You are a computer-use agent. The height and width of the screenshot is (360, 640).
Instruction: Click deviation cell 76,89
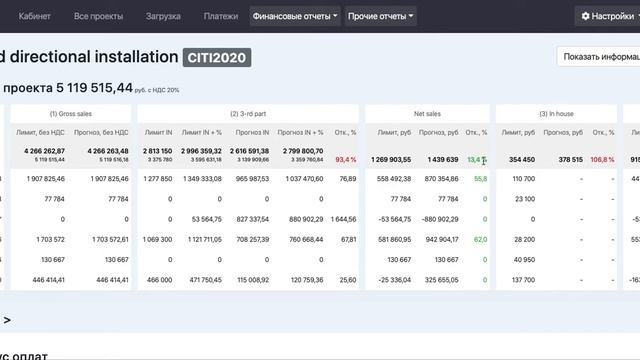point(348,179)
